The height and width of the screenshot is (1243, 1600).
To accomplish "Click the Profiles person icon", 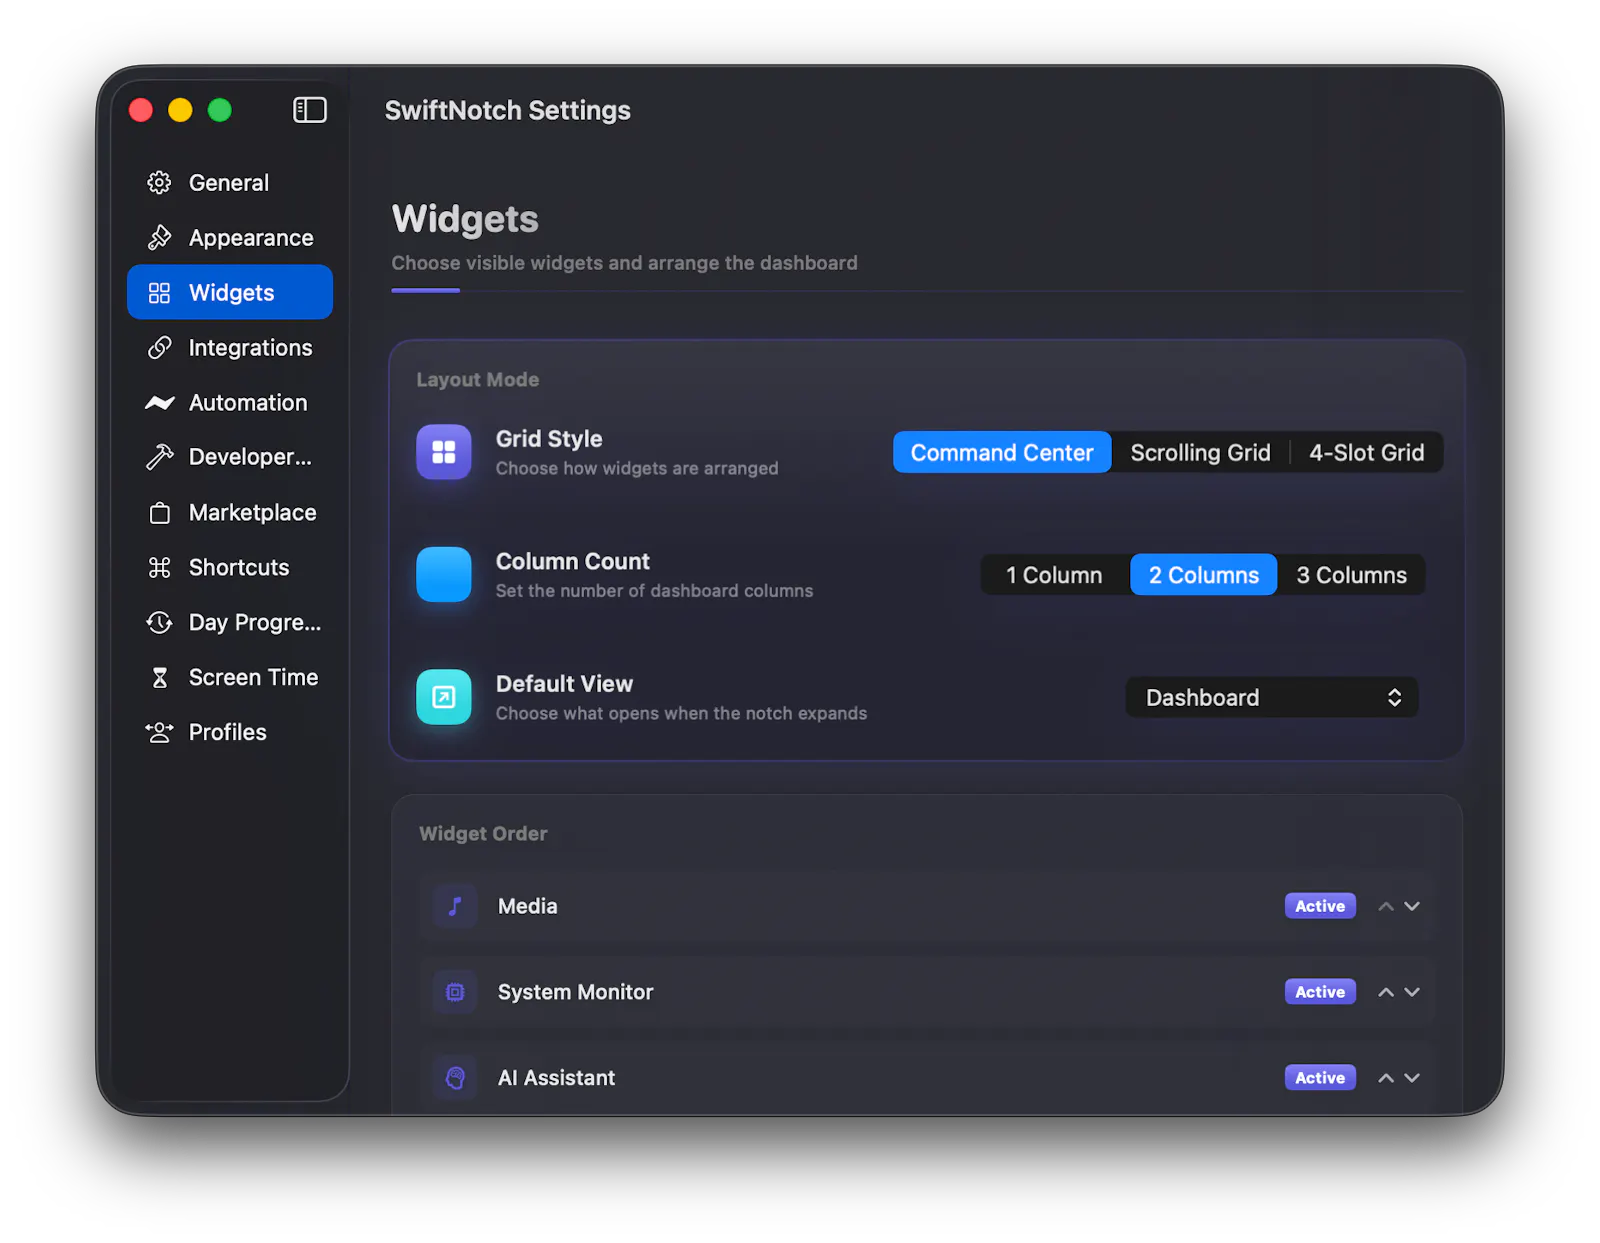I will tap(159, 733).
